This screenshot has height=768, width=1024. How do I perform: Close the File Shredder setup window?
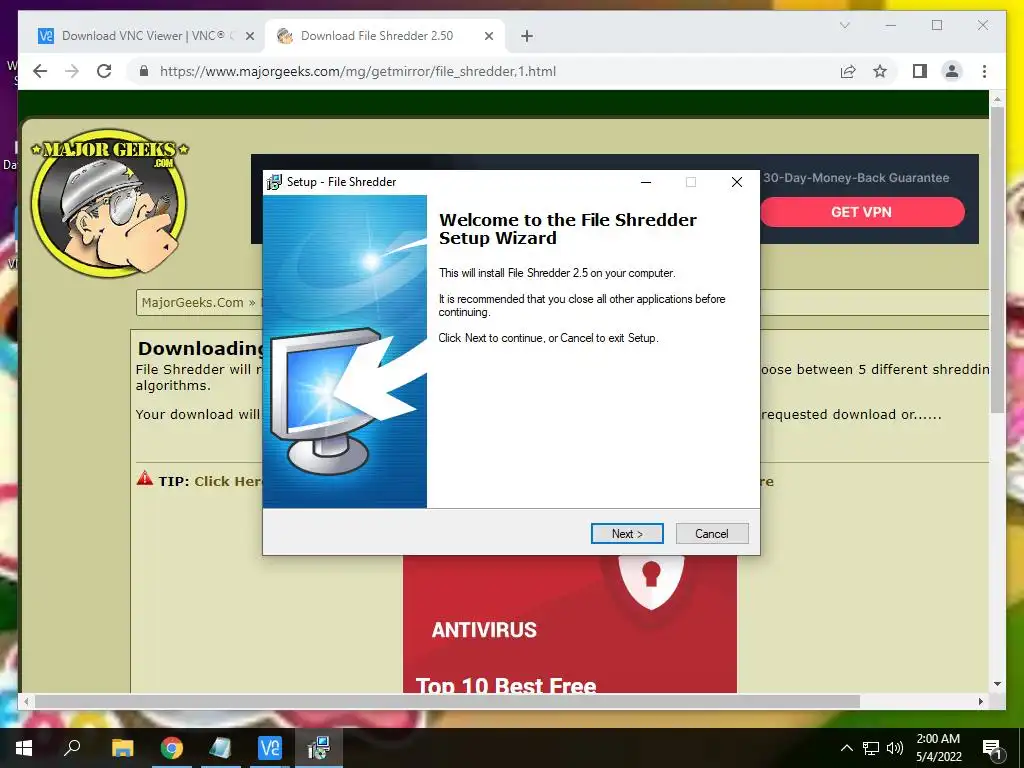(x=737, y=182)
